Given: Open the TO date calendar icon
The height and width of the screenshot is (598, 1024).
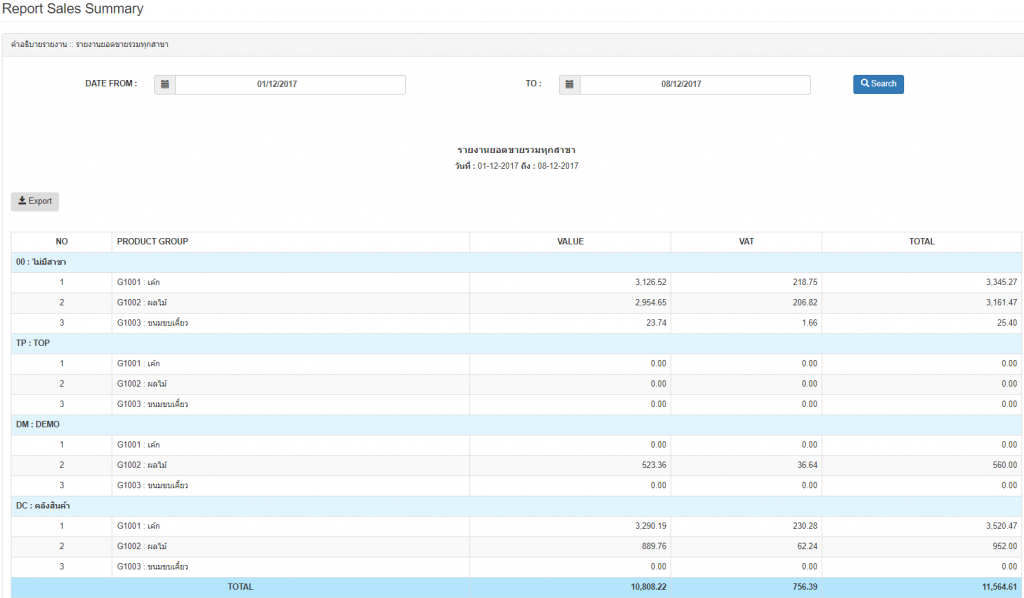Looking at the screenshot, I should coord(569,84).
